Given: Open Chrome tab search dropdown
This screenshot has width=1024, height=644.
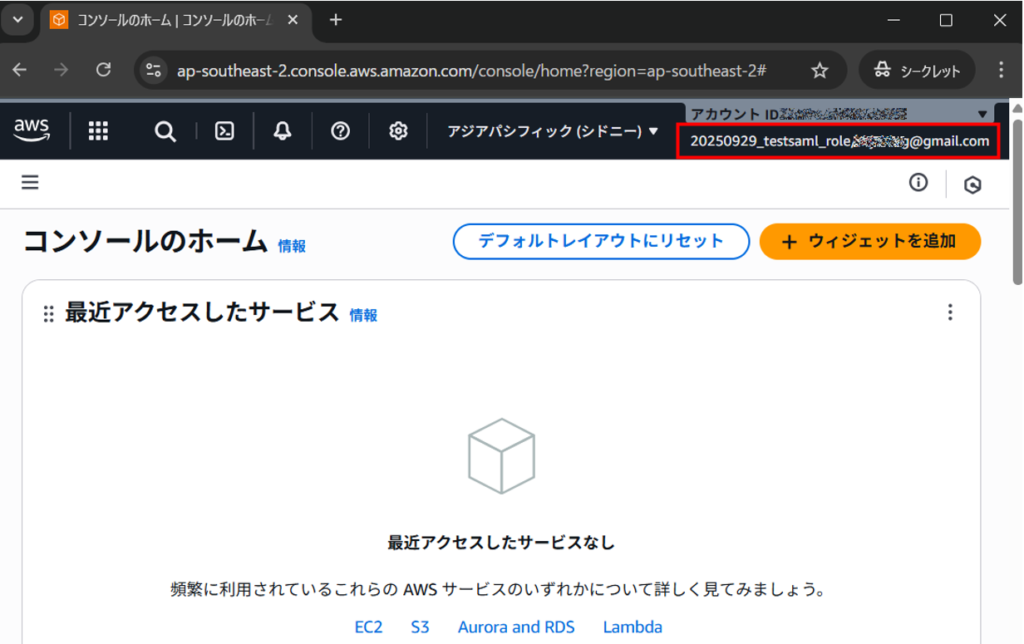Looking at the screenshot, I should [17, 20].
